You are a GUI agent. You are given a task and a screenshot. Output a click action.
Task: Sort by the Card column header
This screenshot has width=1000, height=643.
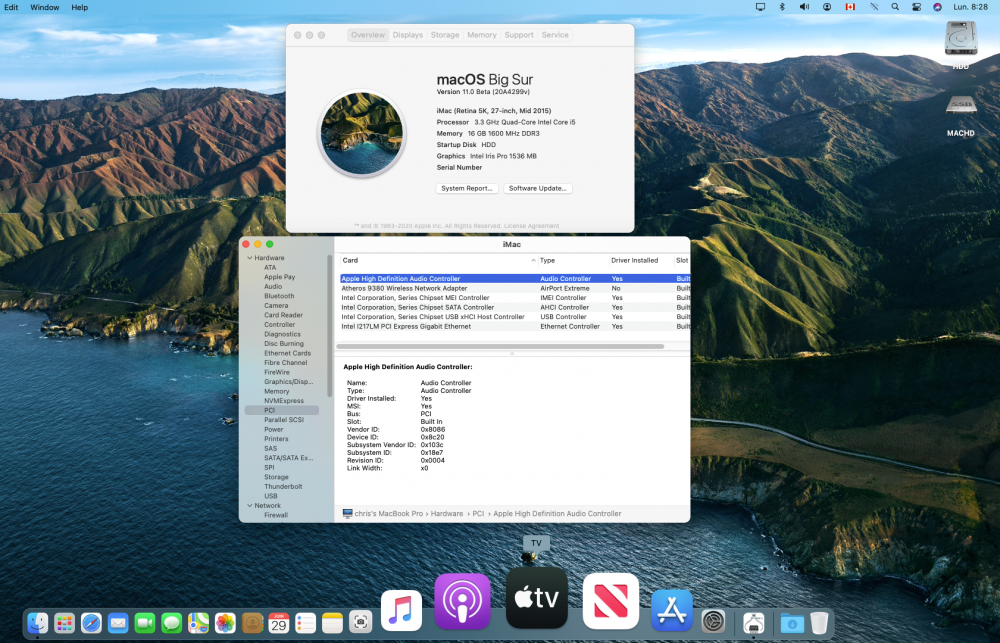coord(438,260)
